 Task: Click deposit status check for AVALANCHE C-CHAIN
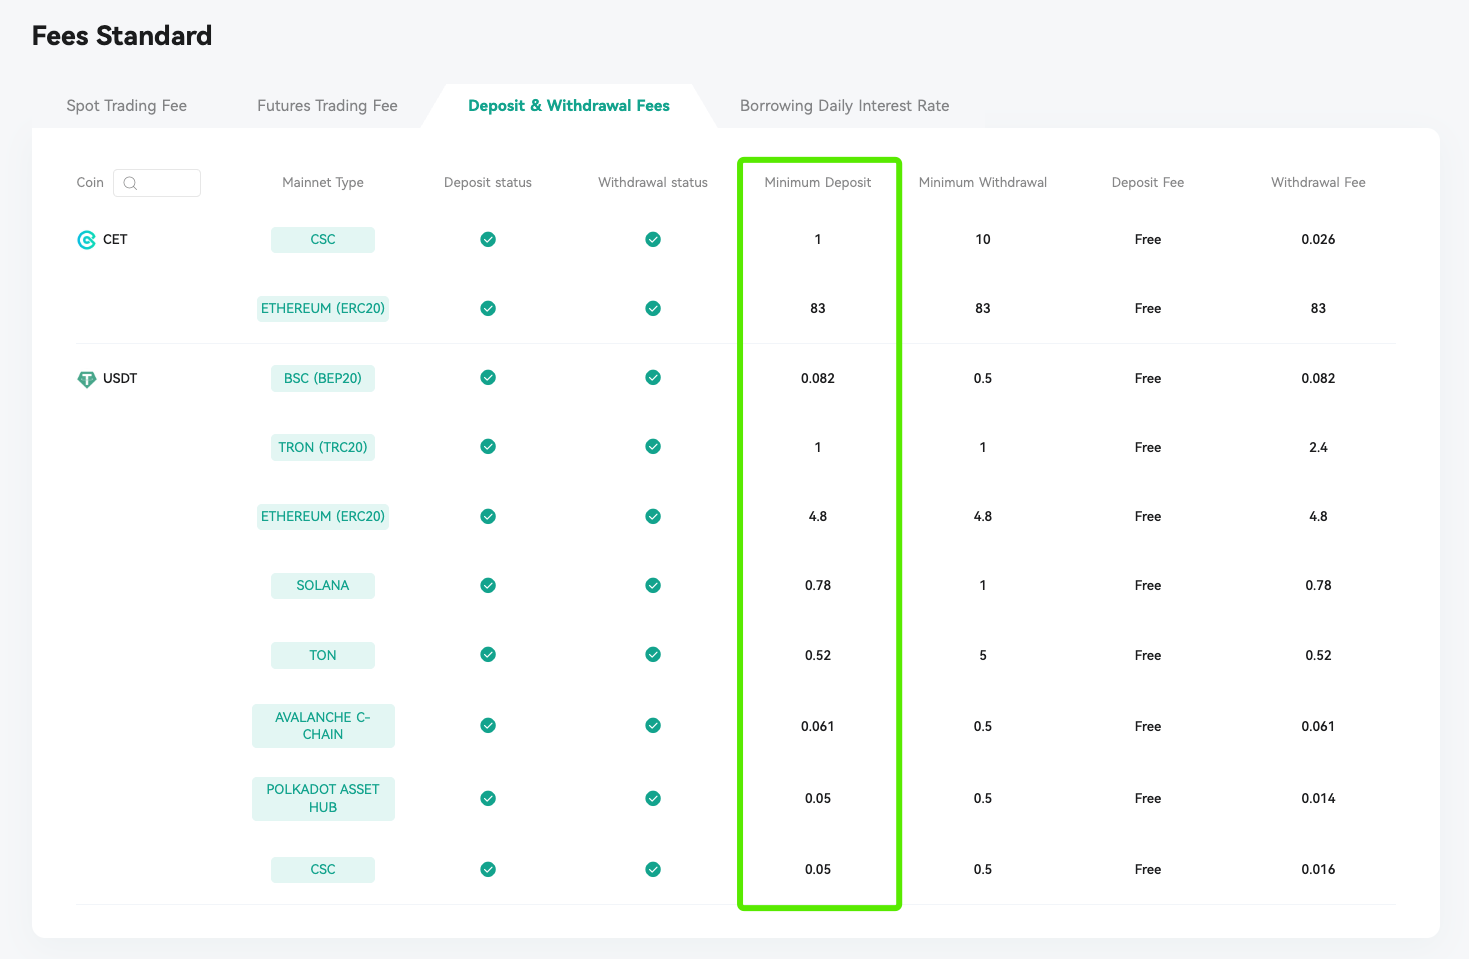coord(488,725)
